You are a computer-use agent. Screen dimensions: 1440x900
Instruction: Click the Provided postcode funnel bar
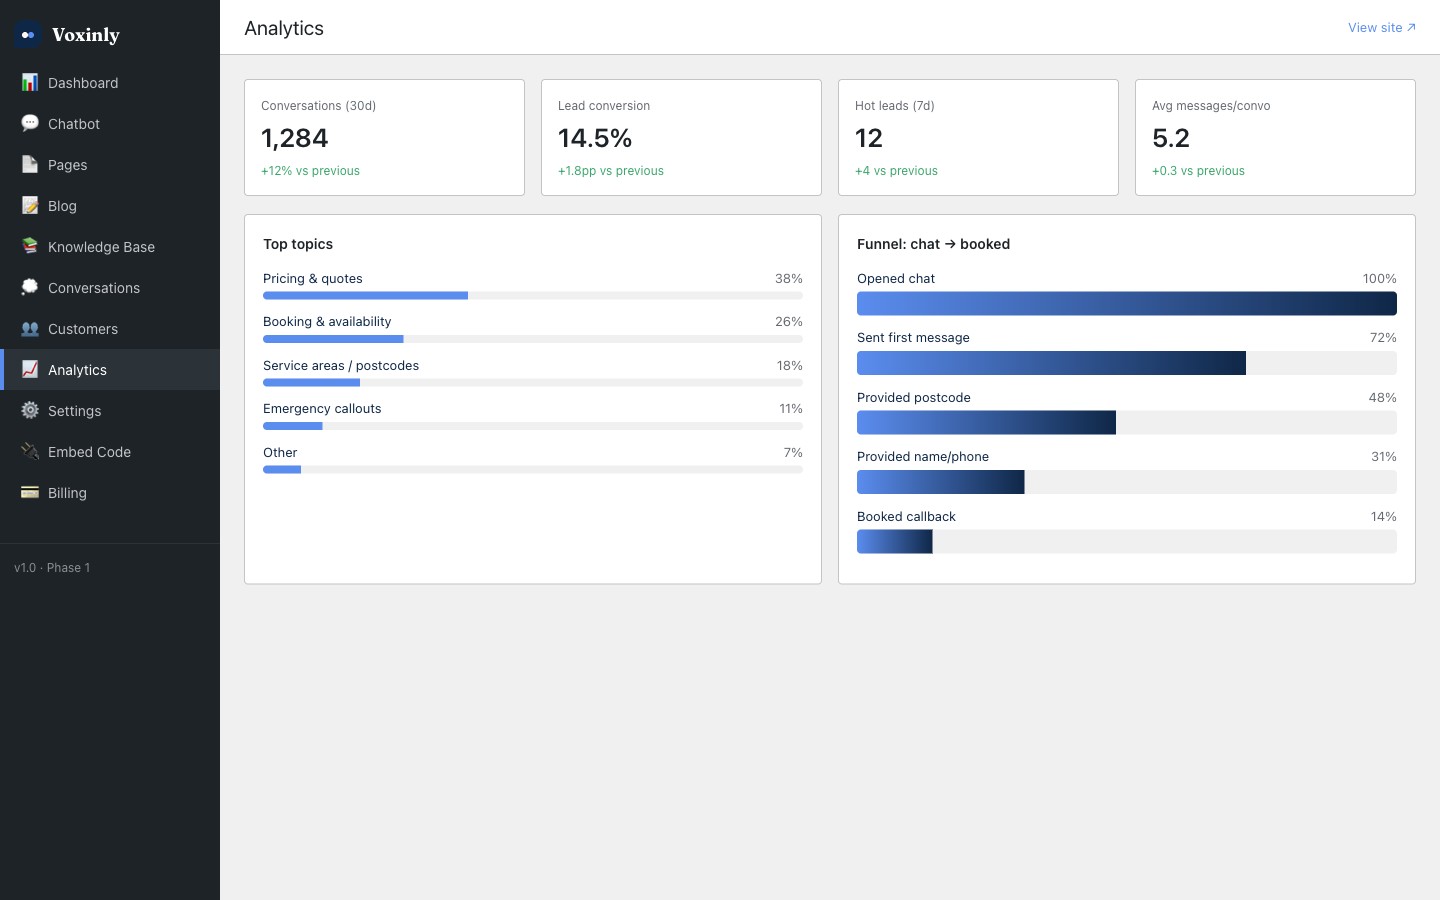[1127, 422]
